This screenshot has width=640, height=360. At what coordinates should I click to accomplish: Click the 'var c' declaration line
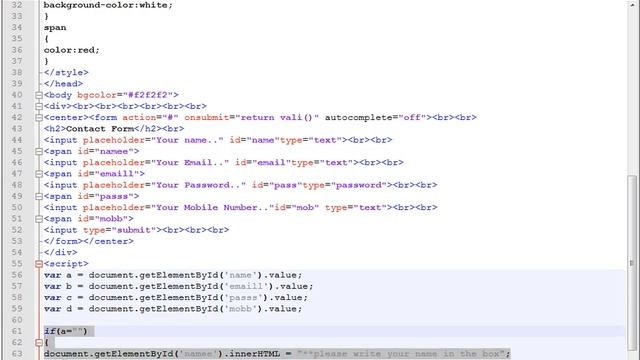click(x=176, y=298)
